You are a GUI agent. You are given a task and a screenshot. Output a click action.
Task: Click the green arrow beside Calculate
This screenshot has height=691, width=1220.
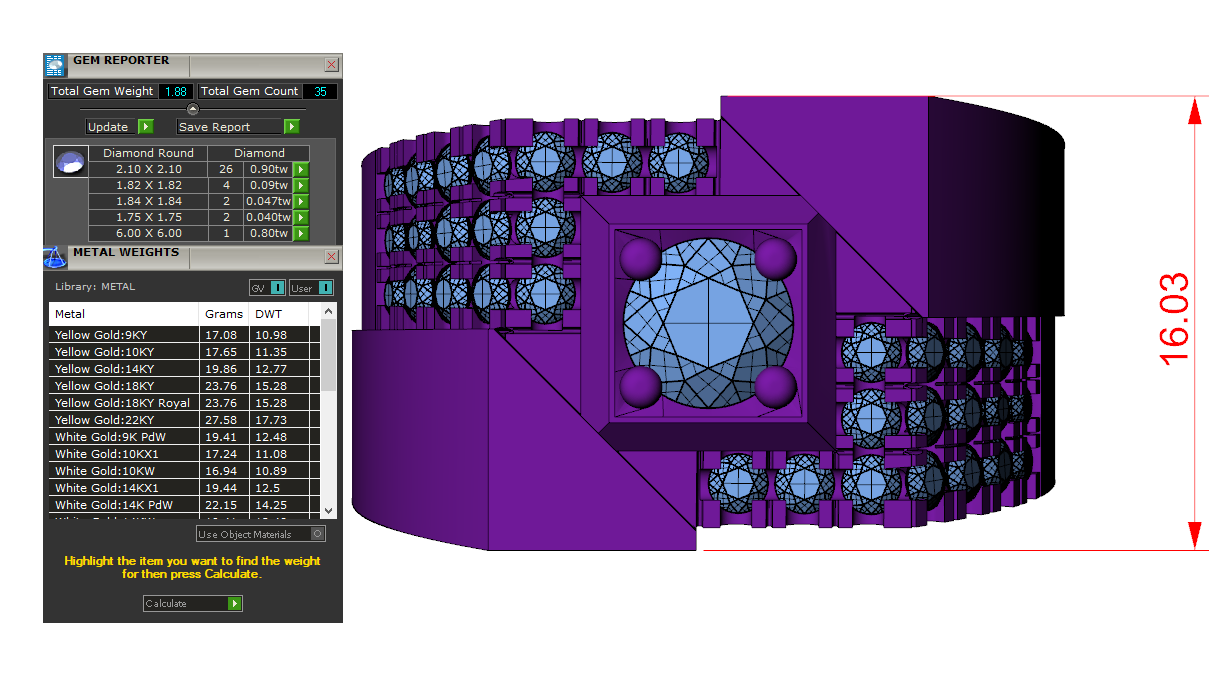234,604
